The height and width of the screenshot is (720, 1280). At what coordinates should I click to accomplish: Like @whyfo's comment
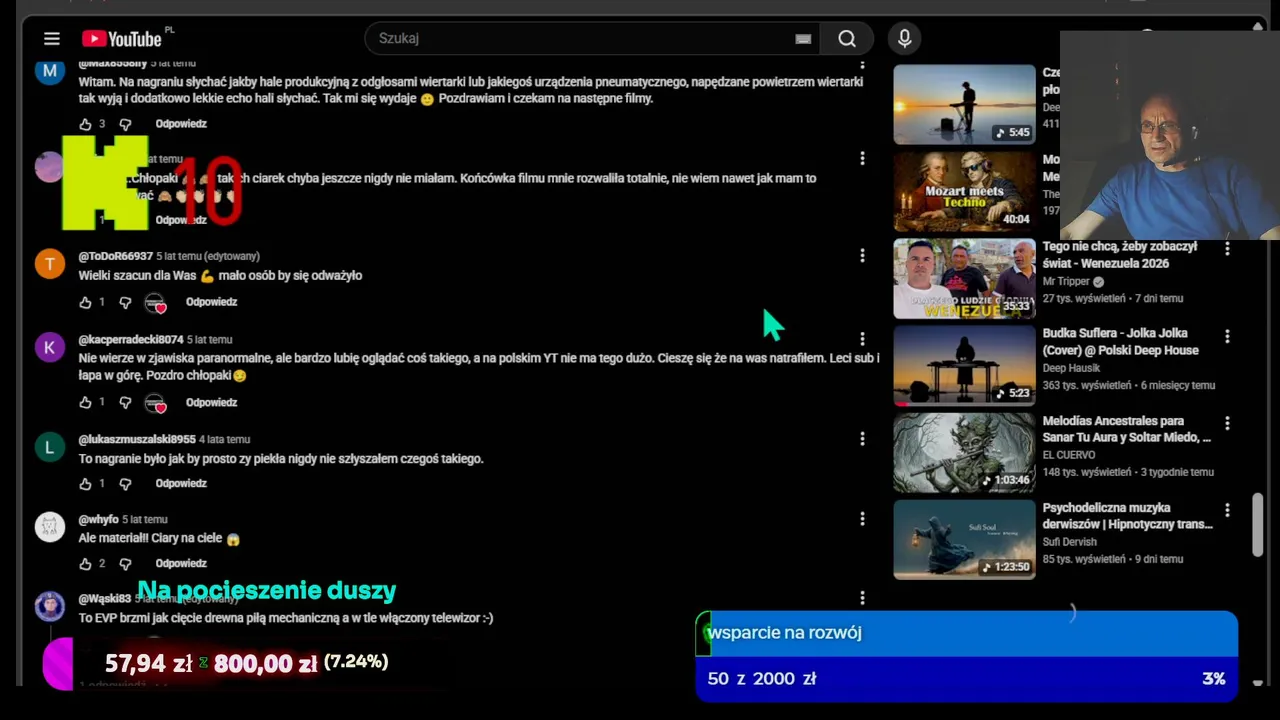click(85, 564)
